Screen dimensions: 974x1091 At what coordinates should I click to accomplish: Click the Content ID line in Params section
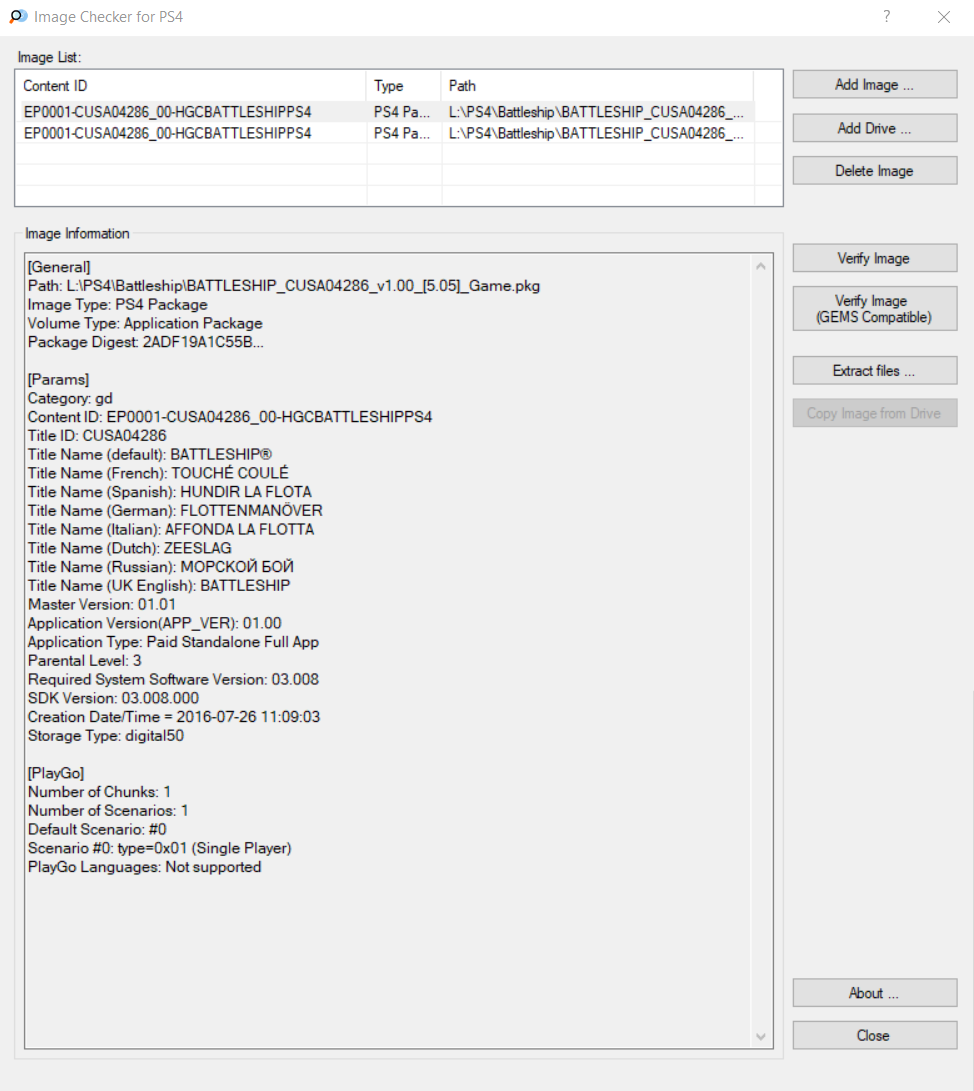[230, 417]
